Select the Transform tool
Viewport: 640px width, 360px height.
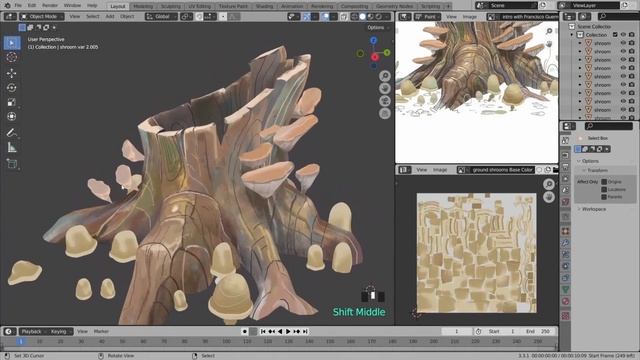(x=12, y=116)
